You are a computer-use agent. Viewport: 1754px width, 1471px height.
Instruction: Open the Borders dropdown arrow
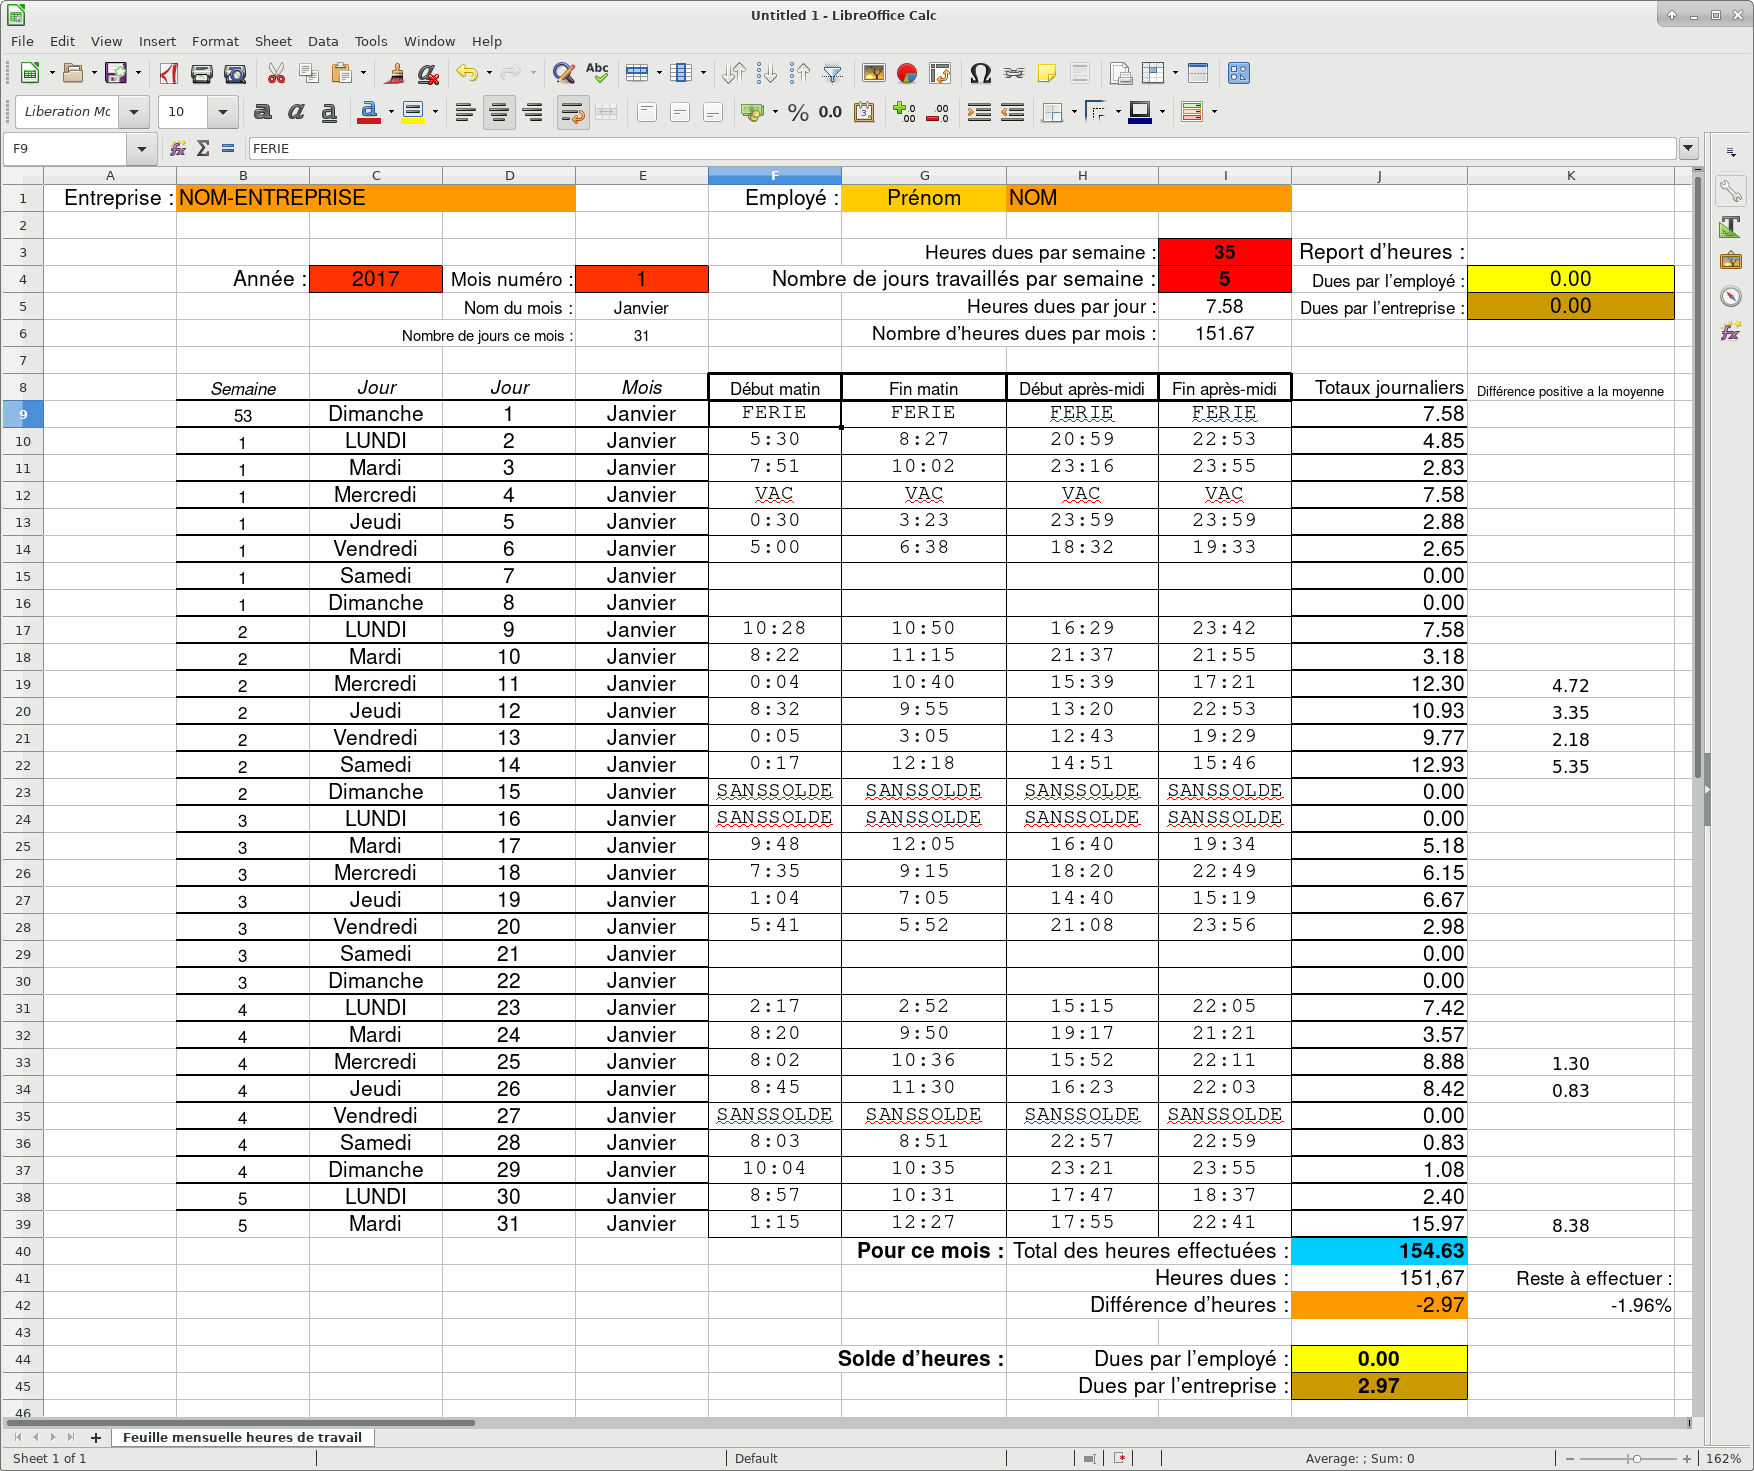coord(1074,112)
